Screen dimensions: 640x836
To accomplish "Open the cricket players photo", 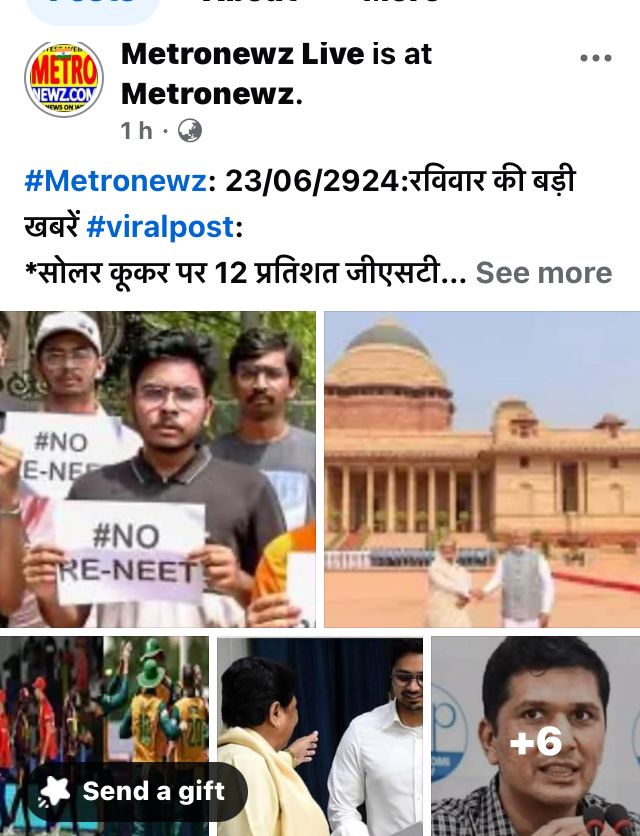I will pos(104,736).
